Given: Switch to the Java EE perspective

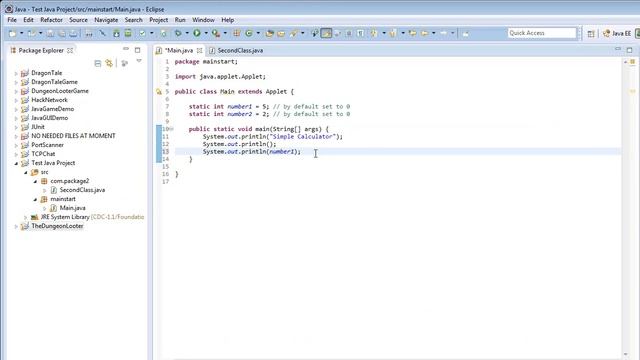Looking at the screenshot, I should click(617, 33).
